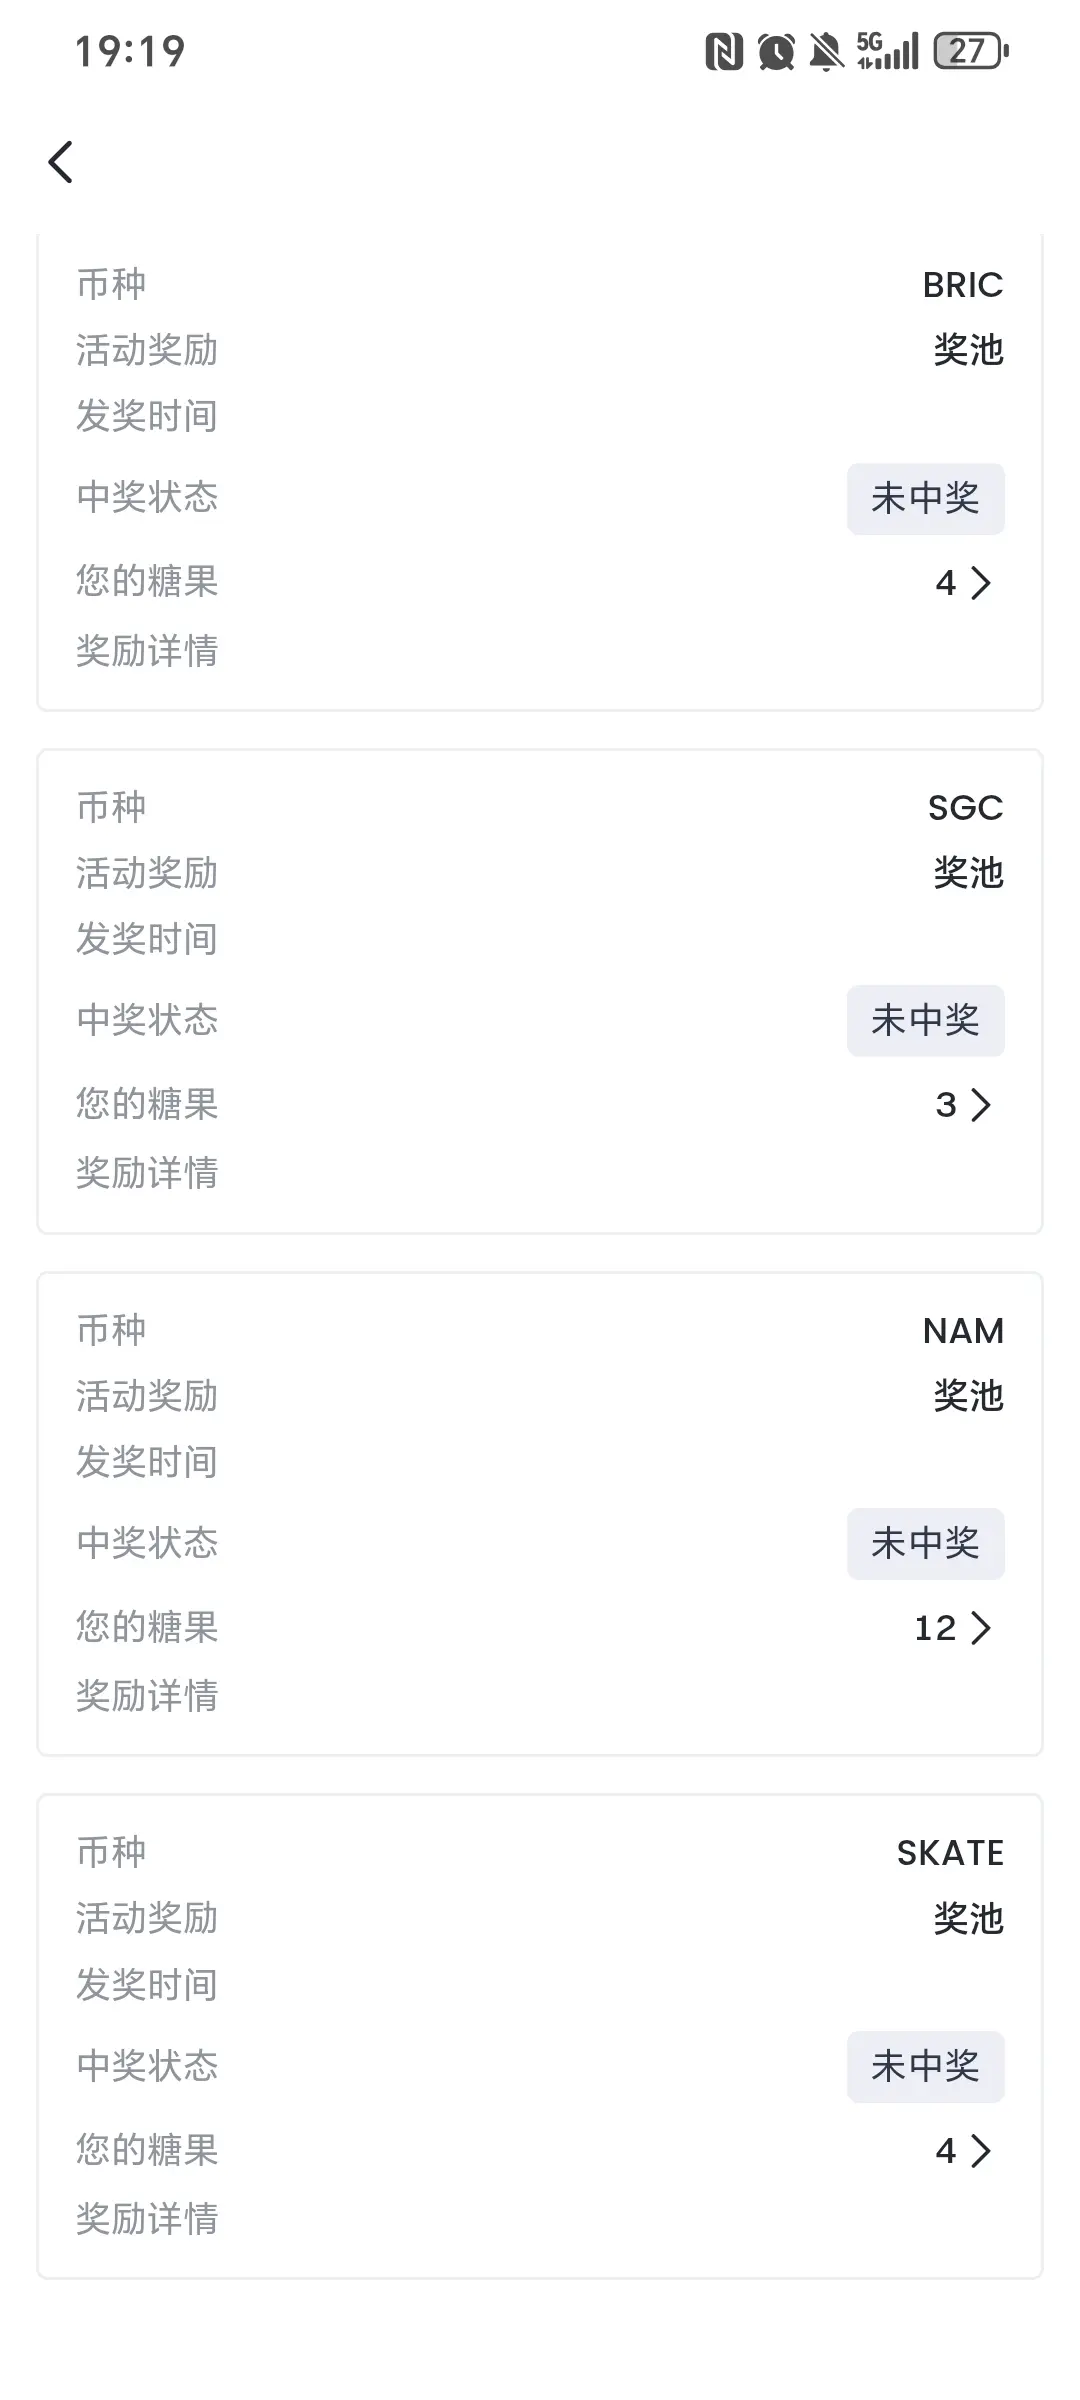This screenshot has width=1080, height=2400.
Task: Tap the alarm clock status icon
Action: 776,51
